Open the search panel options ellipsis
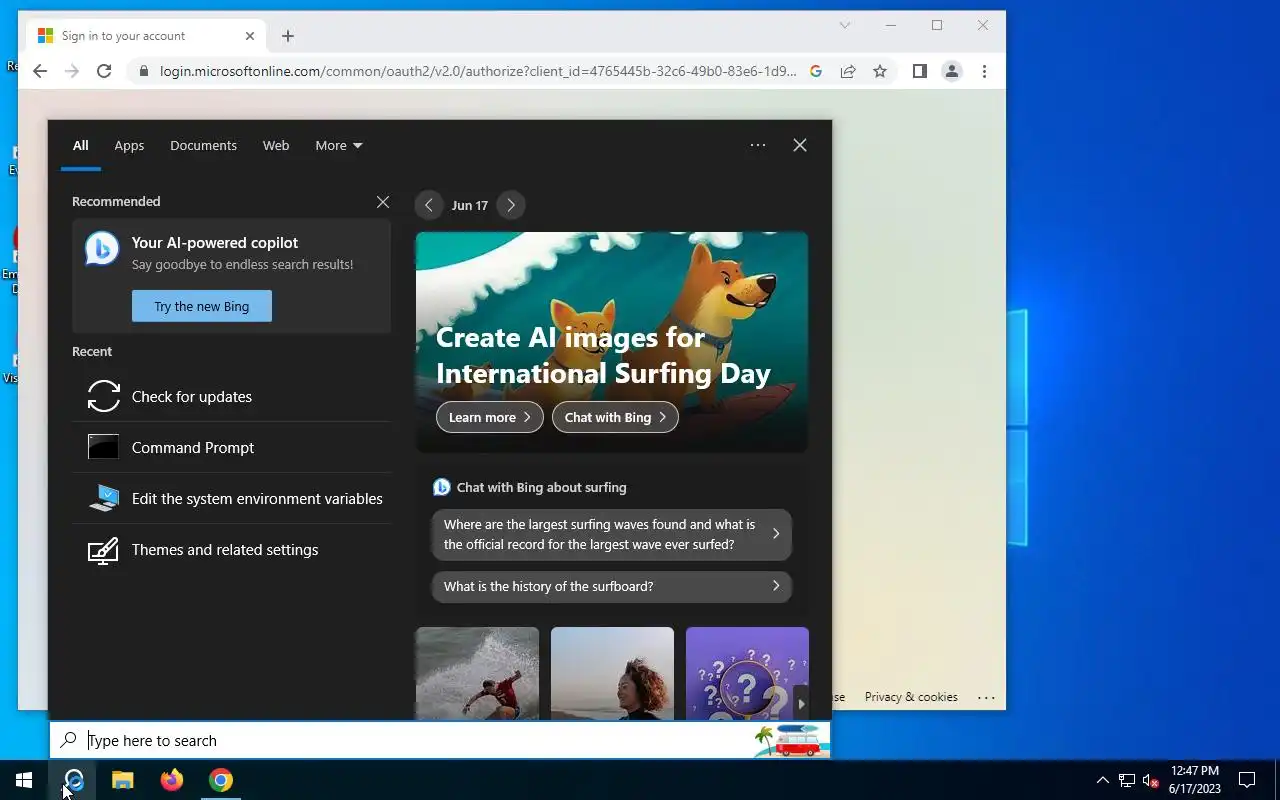The image size is (1280, 800). (x=758, y=145)
